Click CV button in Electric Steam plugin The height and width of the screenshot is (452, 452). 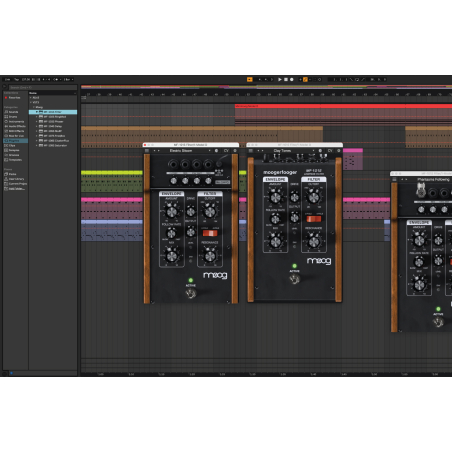[x=226, y=151]
